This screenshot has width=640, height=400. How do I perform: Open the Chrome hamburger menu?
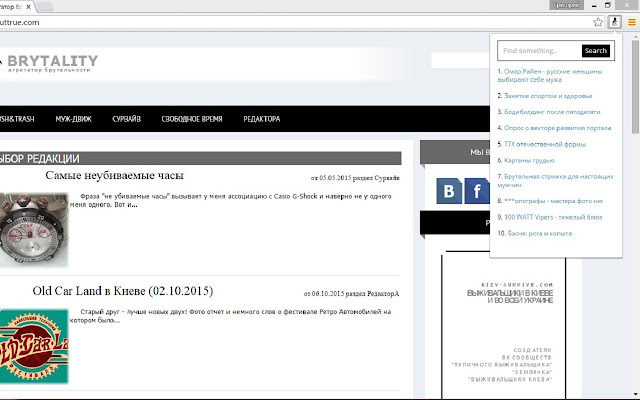(631, 22)
